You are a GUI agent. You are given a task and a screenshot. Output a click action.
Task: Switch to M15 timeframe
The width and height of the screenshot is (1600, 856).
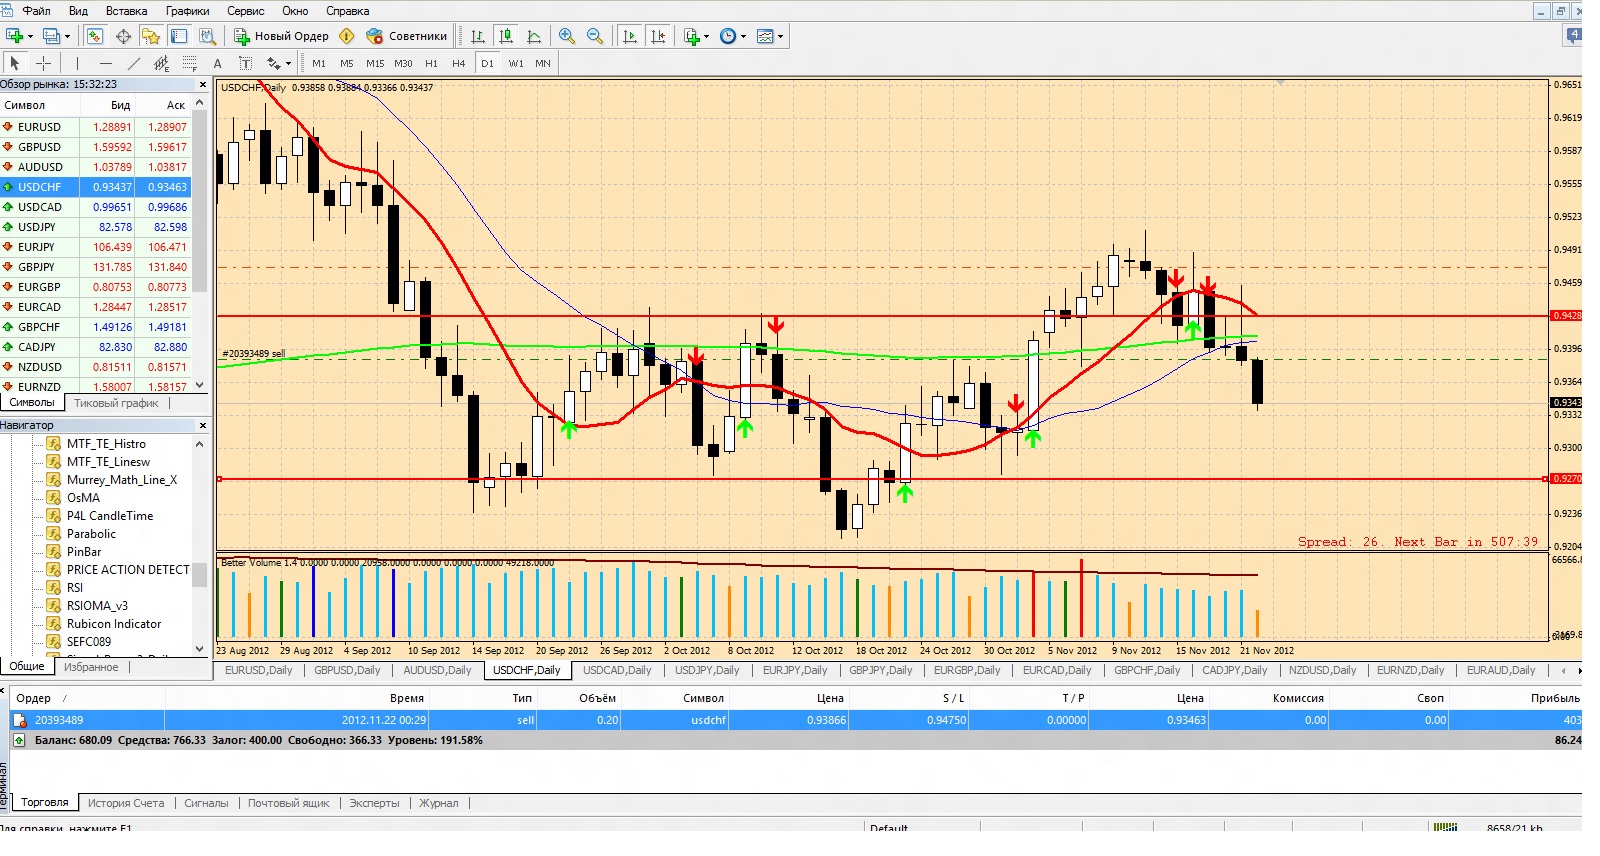[x=375, y=63]
